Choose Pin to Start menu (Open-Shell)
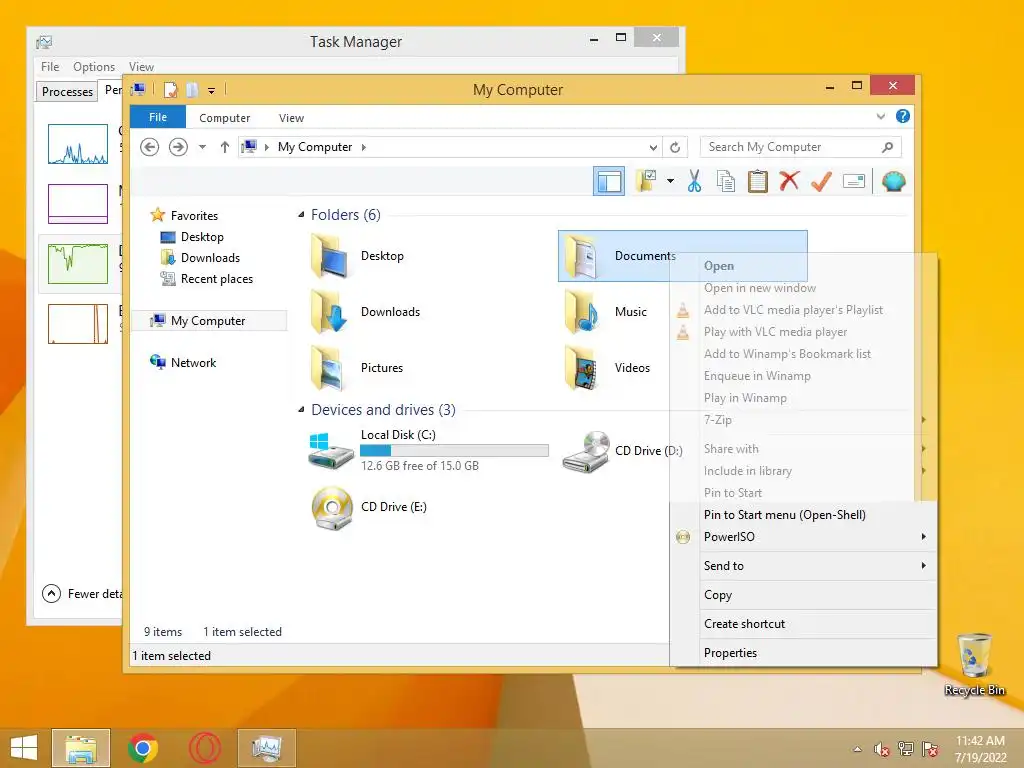 point(804,515)
